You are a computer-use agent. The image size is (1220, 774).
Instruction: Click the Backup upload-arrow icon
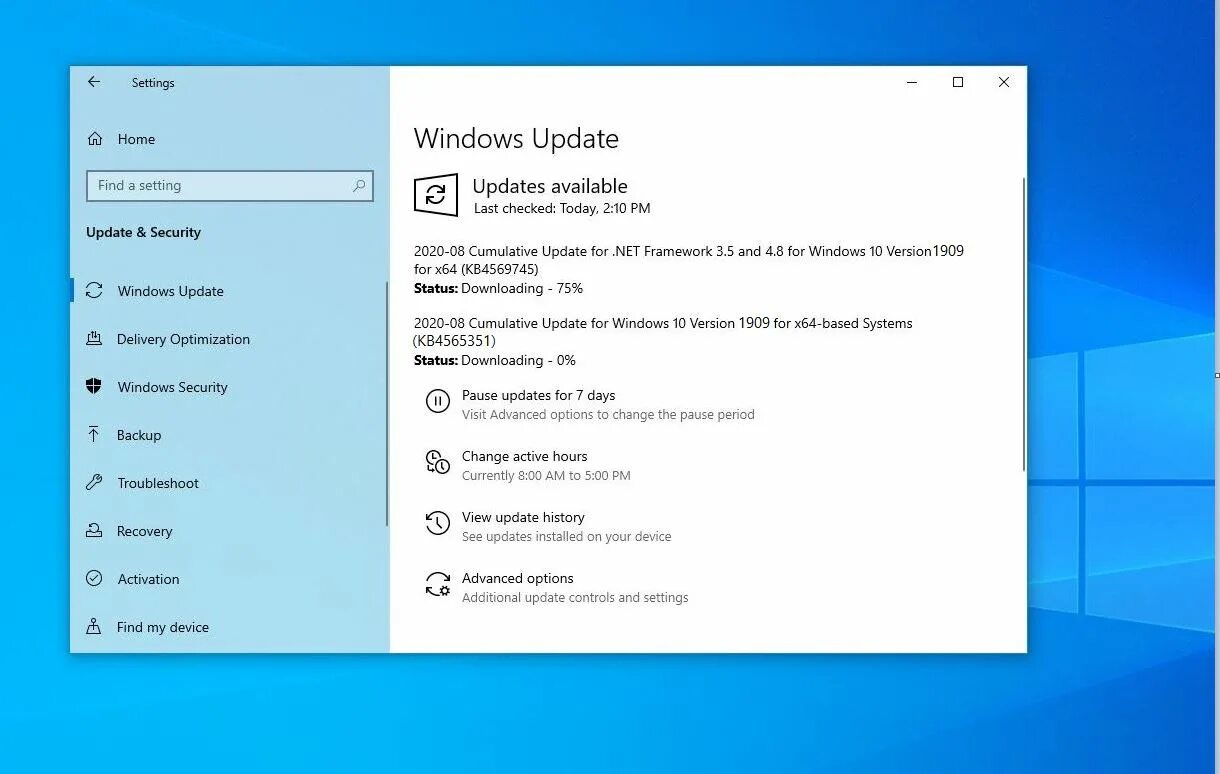(94, 434)
